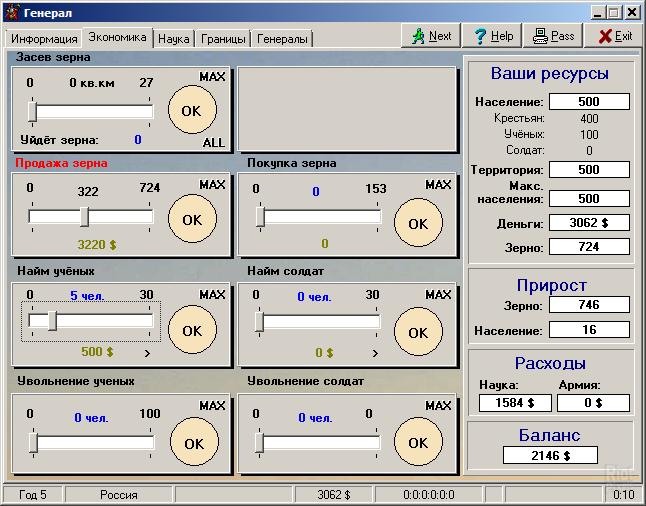Viewport: 646px width, 506px height.
Task: Click the General app icon in title bar
Action: tap(14, 11)
